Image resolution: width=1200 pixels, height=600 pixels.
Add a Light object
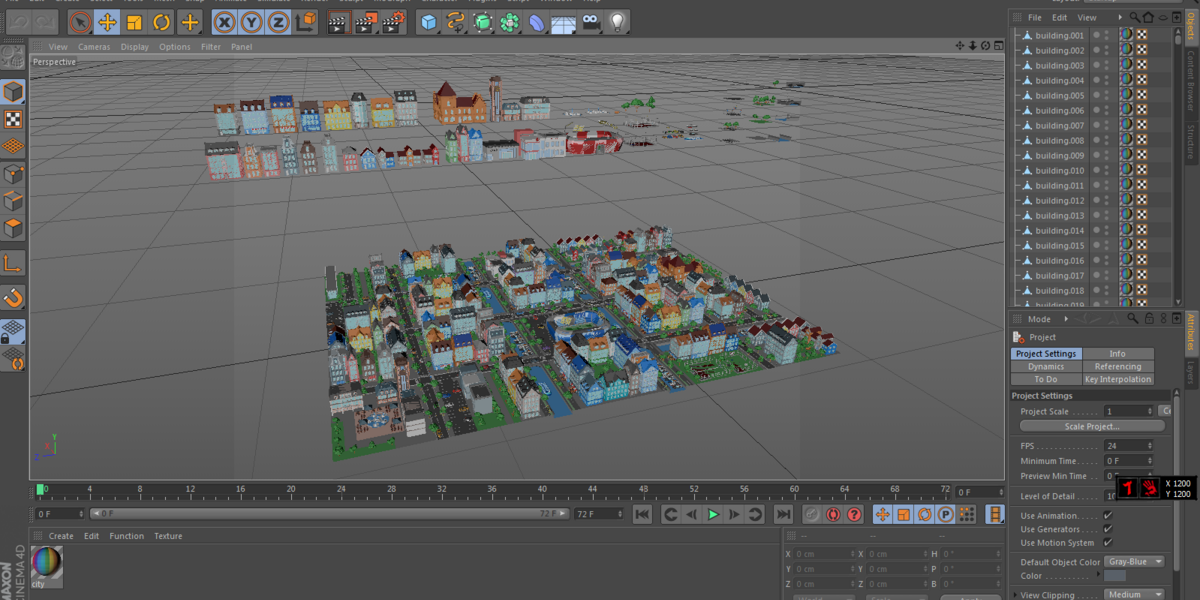[x=618, y=21]
